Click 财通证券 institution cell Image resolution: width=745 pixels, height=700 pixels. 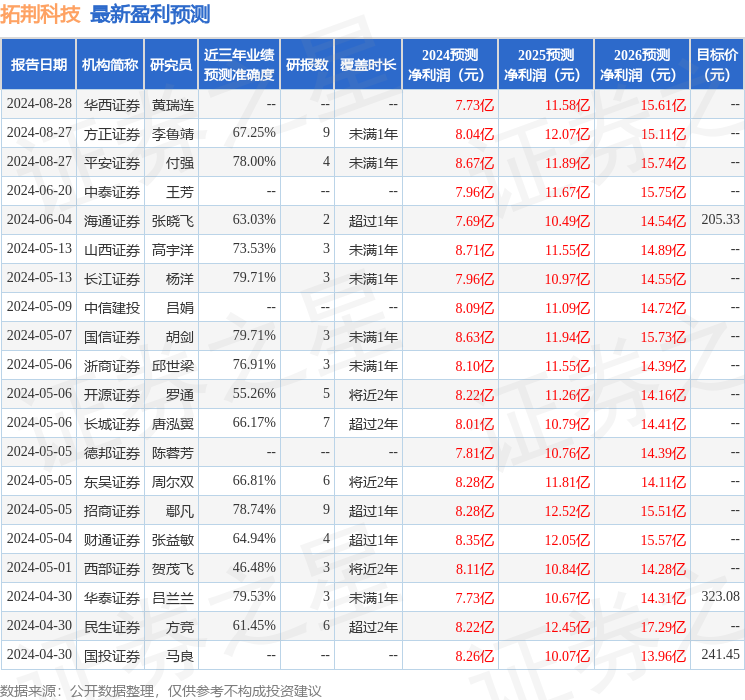tap(112, 540)
